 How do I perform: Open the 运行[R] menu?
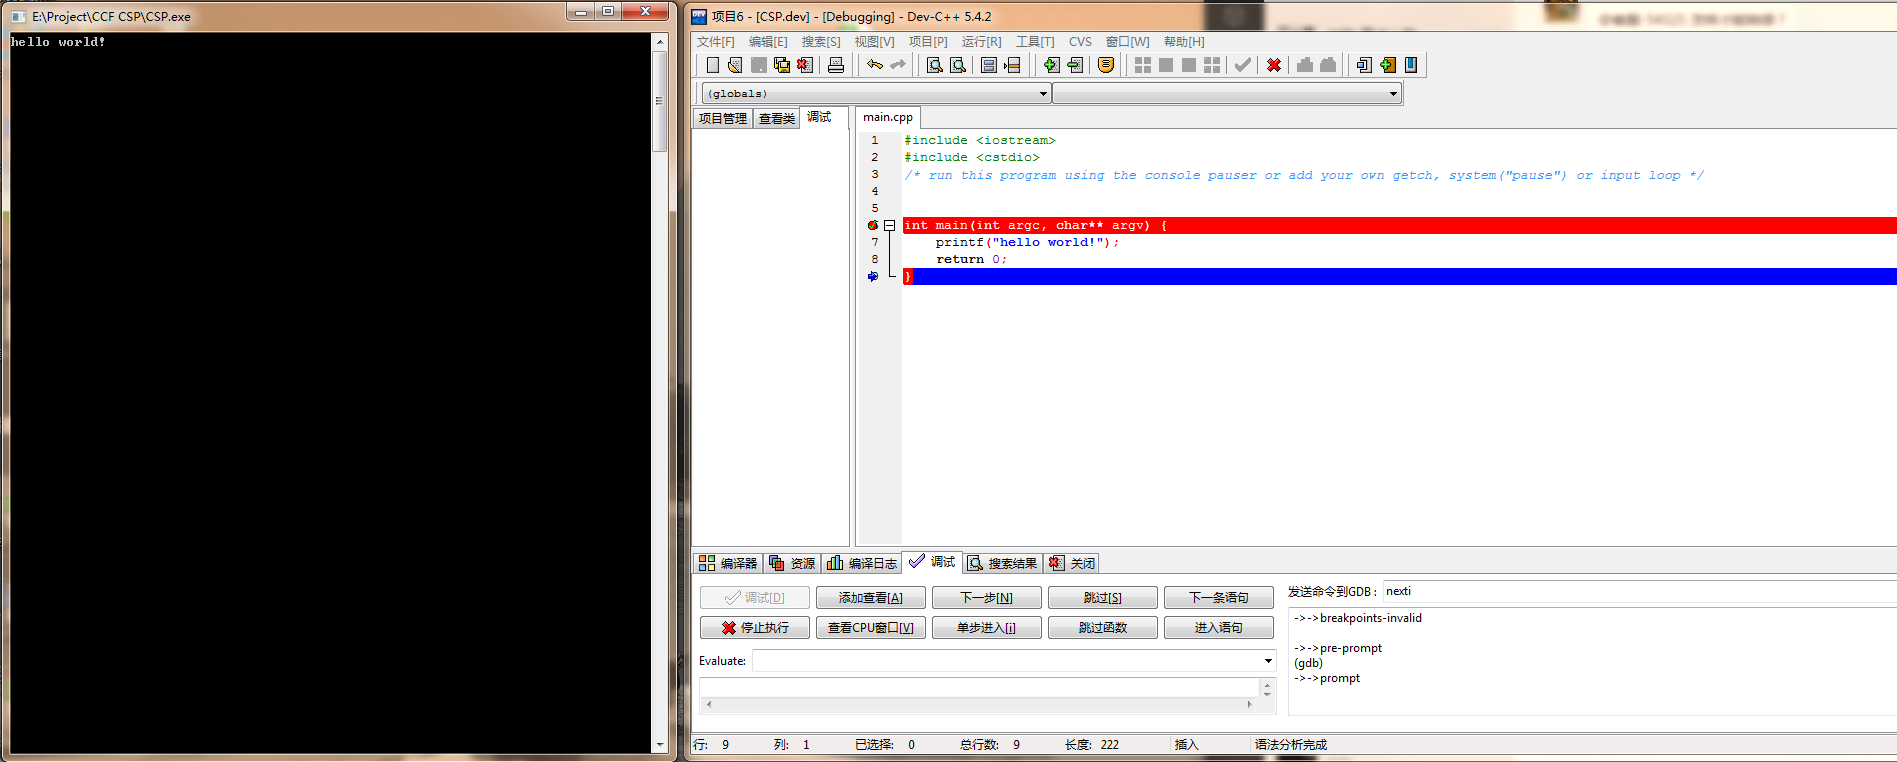(981, 42)
